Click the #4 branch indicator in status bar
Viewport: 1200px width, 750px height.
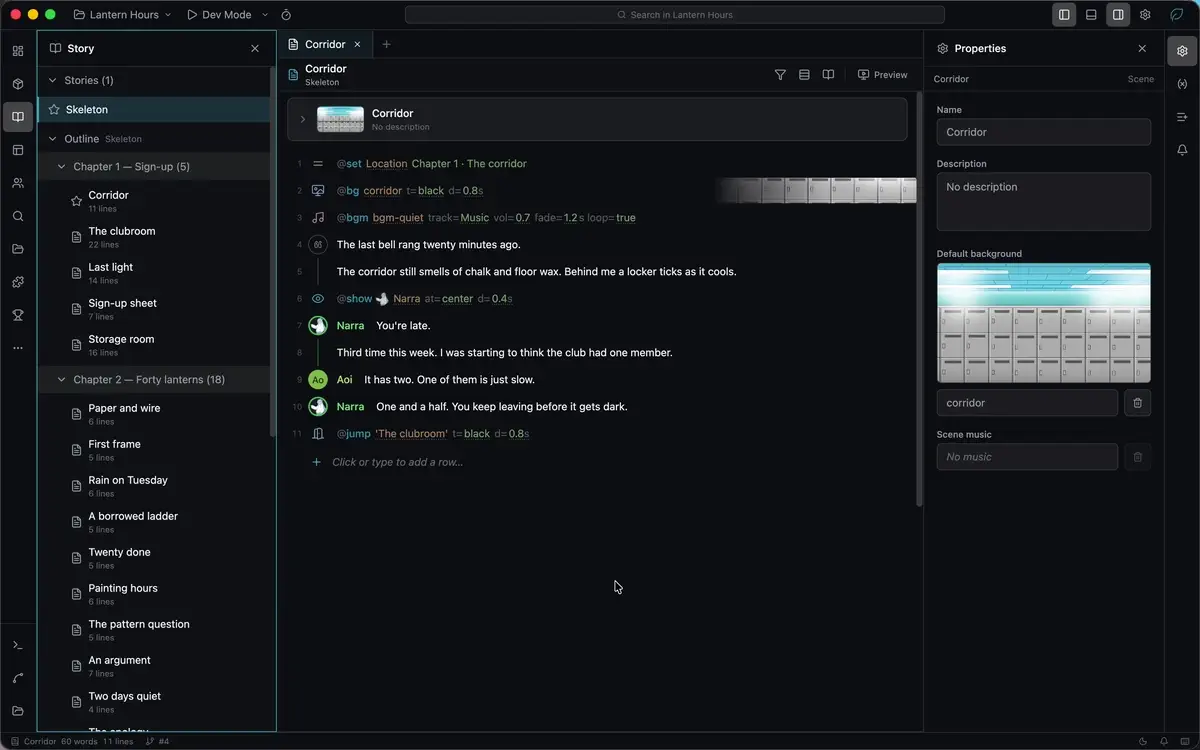(x=158, y=741)
